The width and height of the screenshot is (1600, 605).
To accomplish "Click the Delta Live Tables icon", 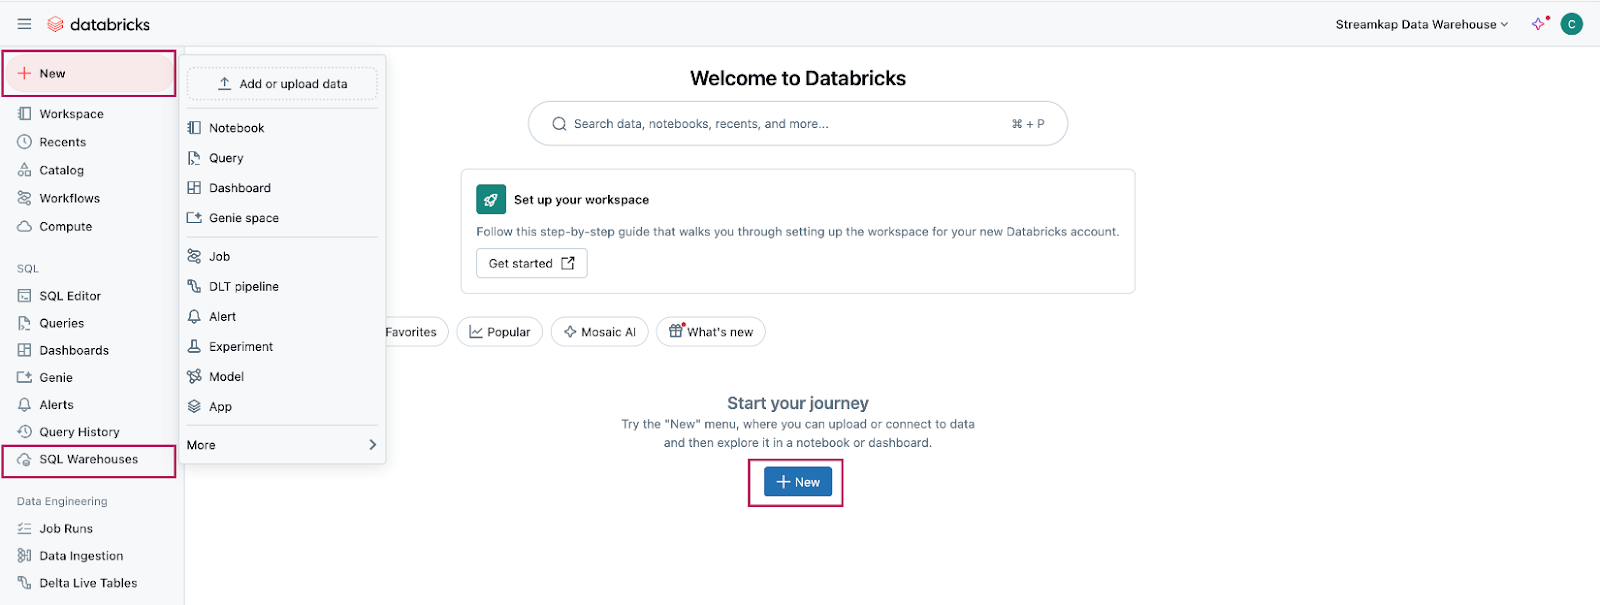I will coord(25,583).
